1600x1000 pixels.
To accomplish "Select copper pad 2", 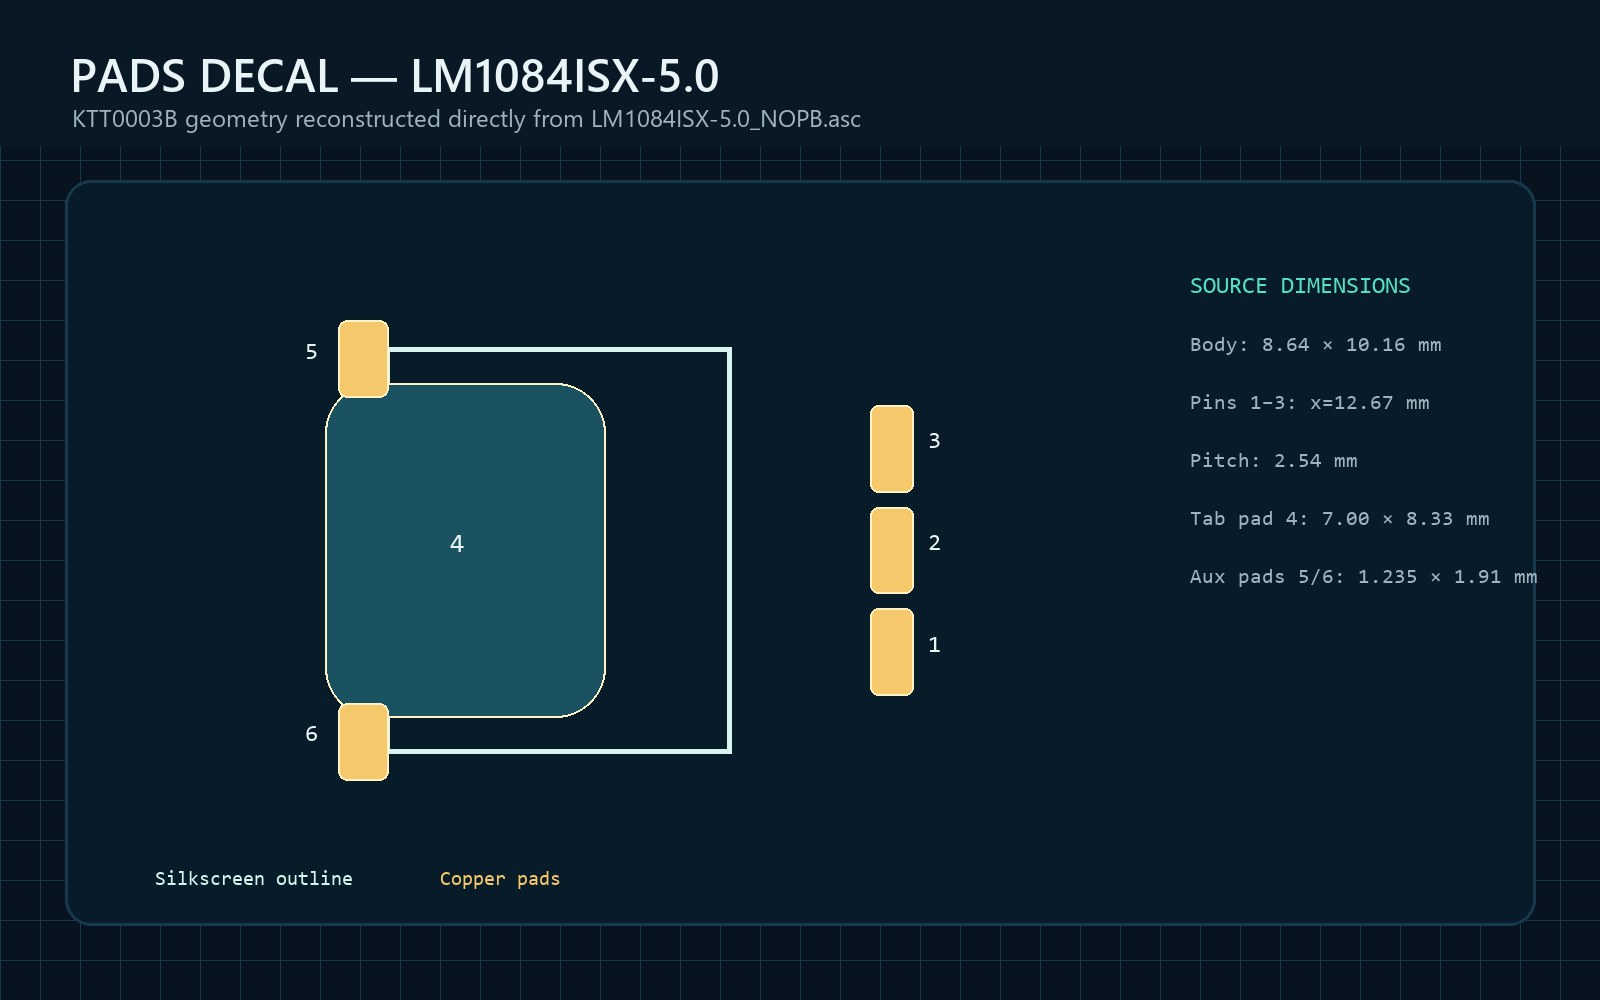I will 892,550.
